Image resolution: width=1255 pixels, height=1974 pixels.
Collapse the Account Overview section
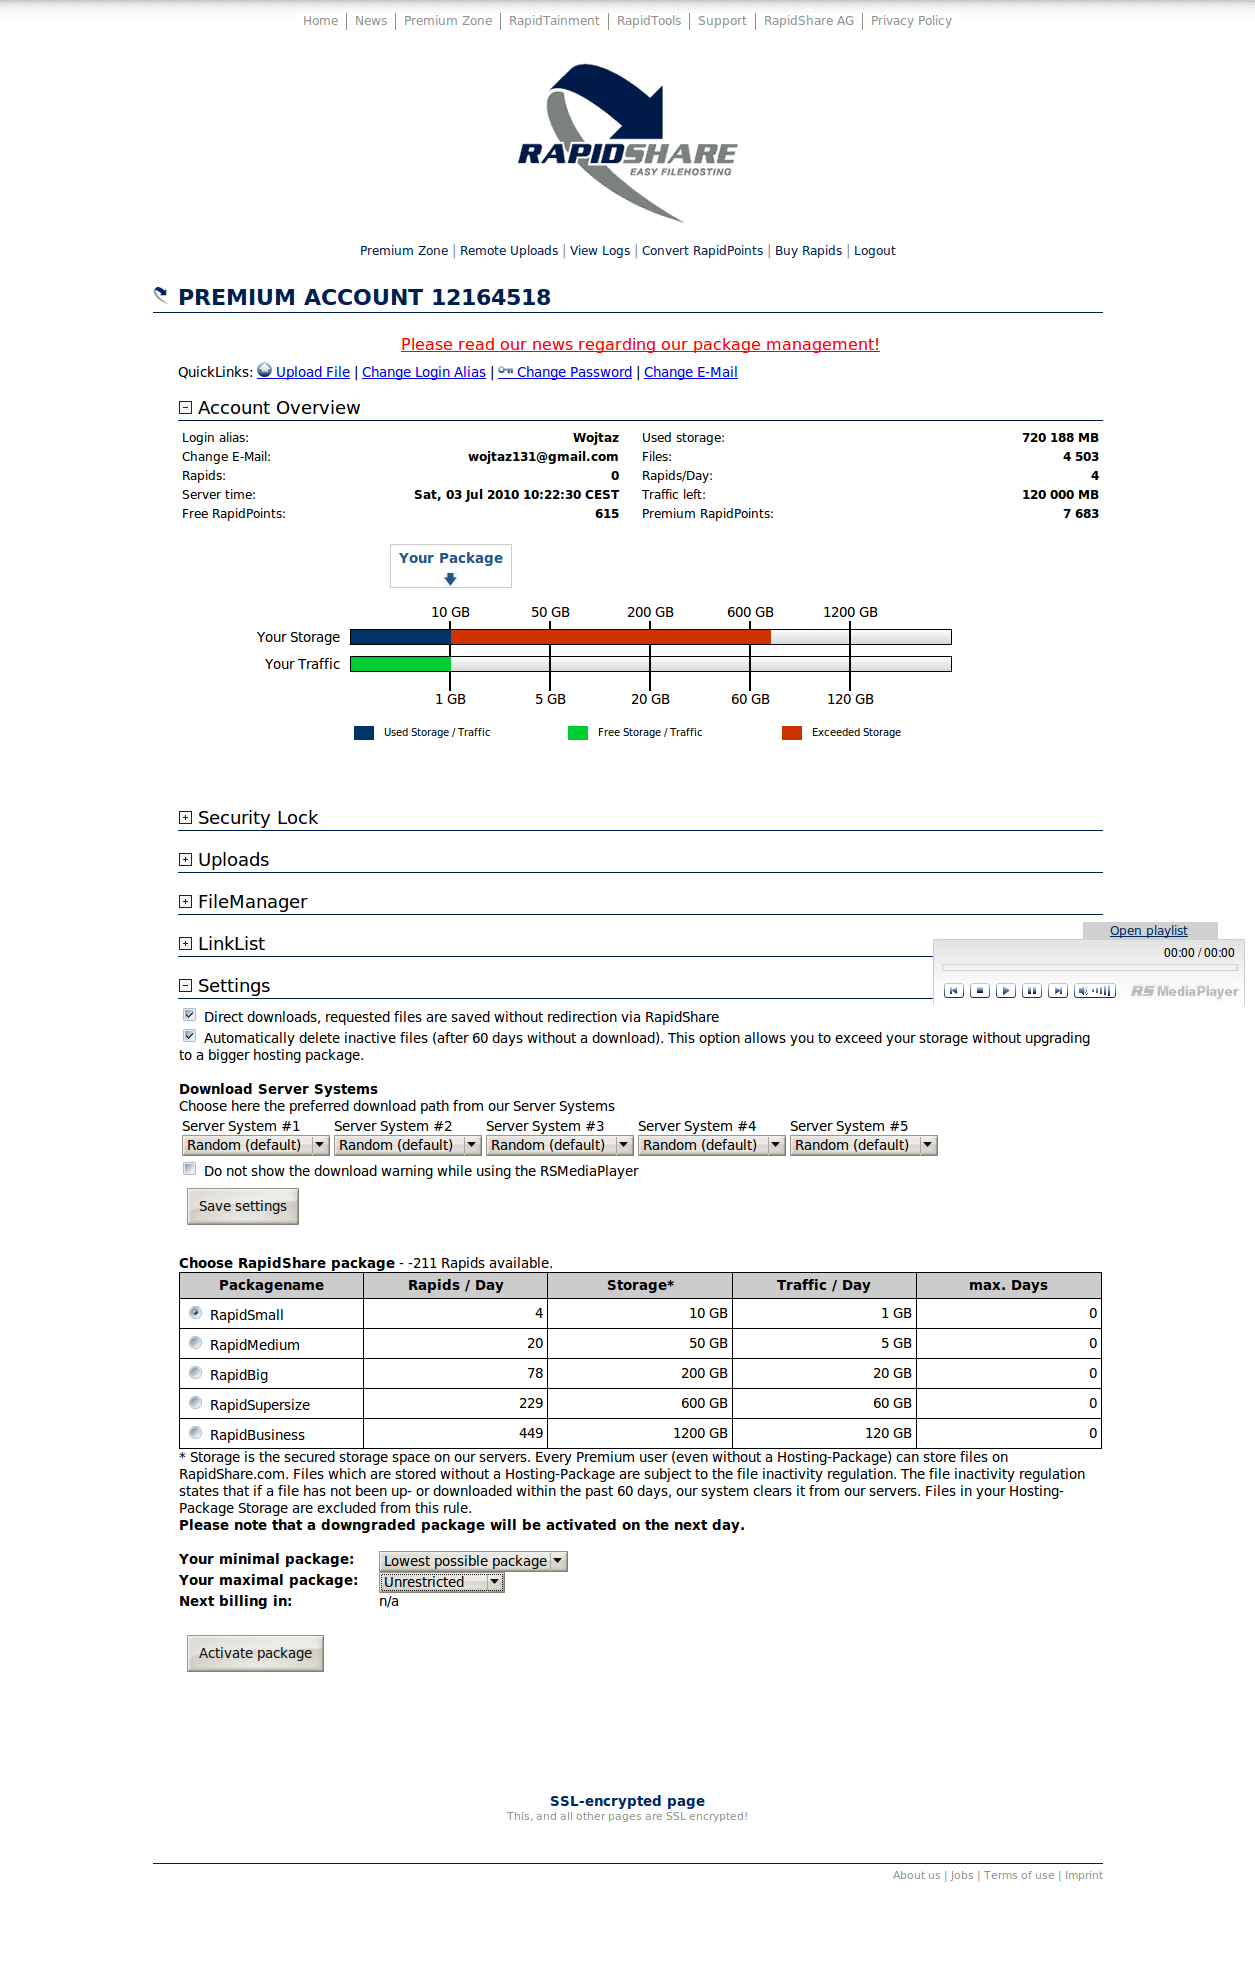pyautogui.click(x=185, y=407)
